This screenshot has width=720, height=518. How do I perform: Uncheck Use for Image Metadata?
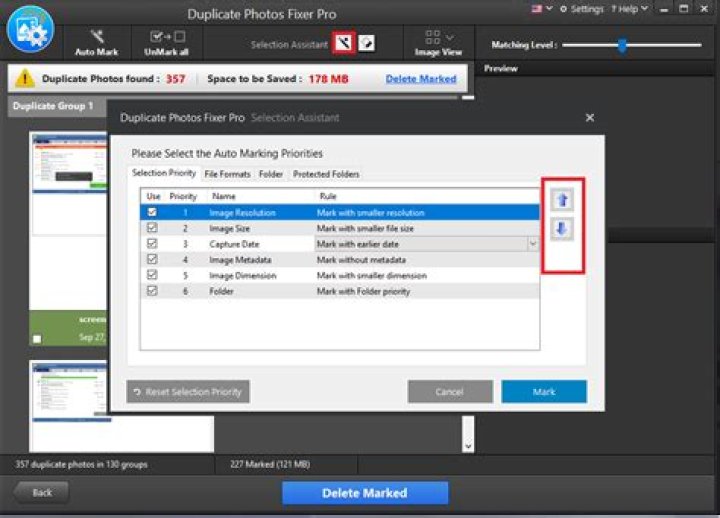(x=152, y=259)
